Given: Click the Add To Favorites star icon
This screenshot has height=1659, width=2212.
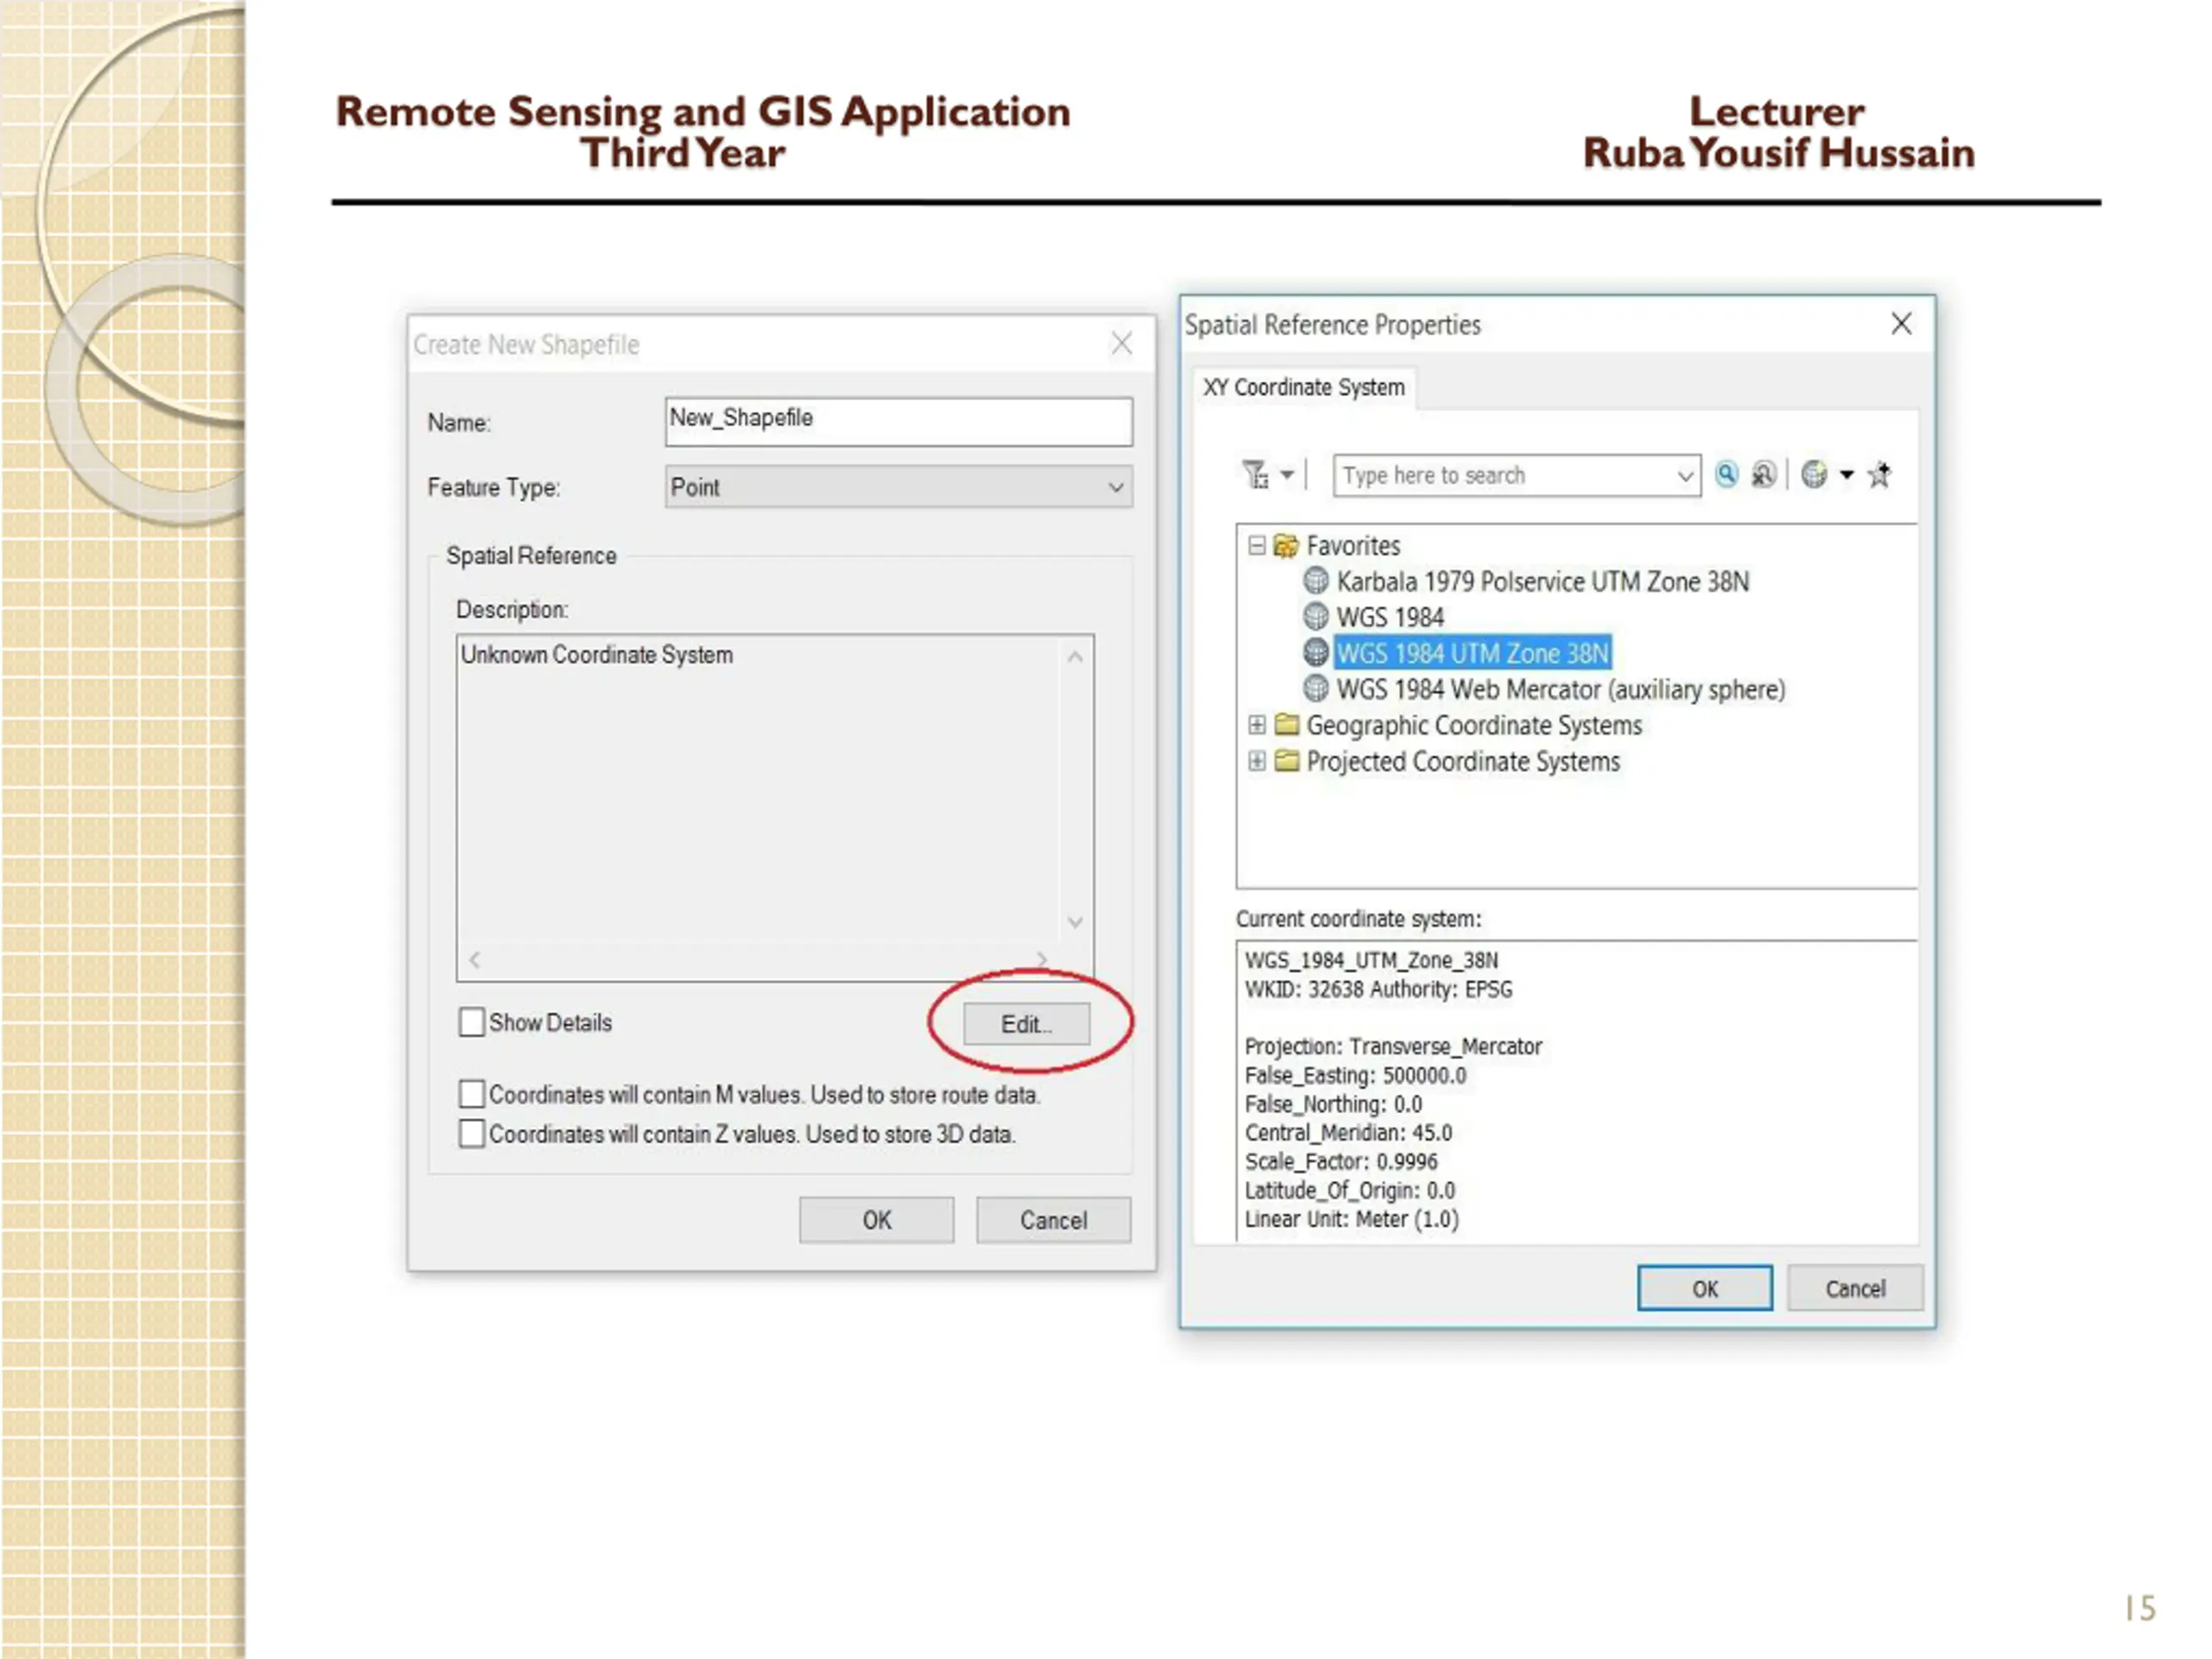Looking at the screenshot, I should (x=1880, y=474).
